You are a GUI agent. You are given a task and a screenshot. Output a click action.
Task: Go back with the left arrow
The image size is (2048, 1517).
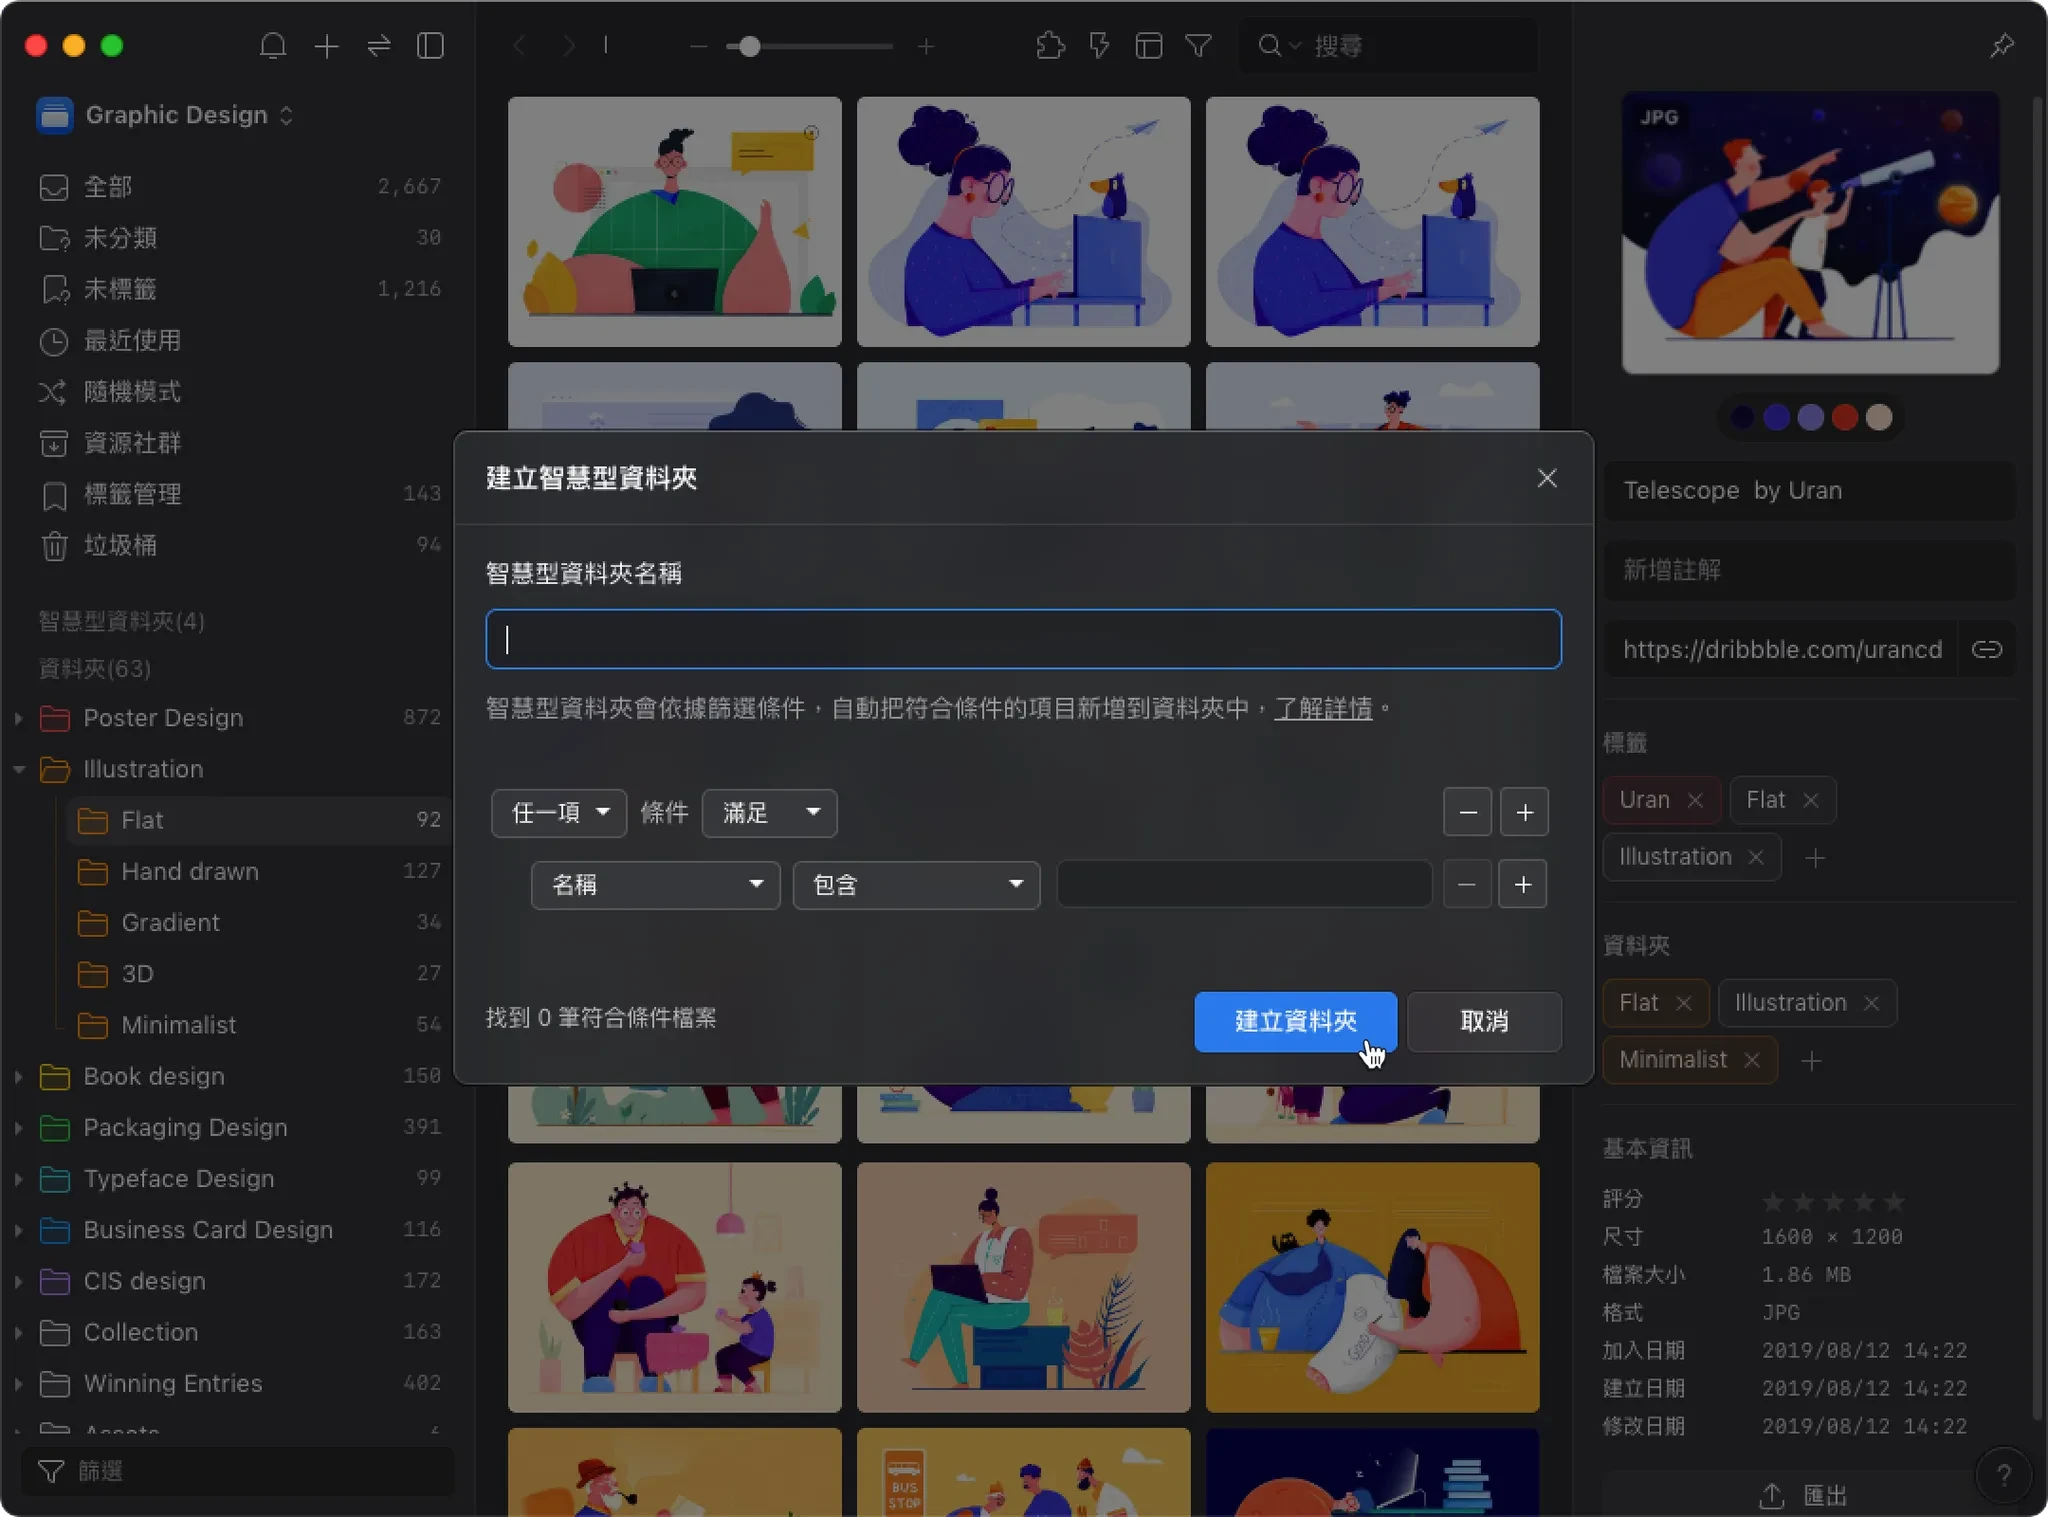point(519,46)
